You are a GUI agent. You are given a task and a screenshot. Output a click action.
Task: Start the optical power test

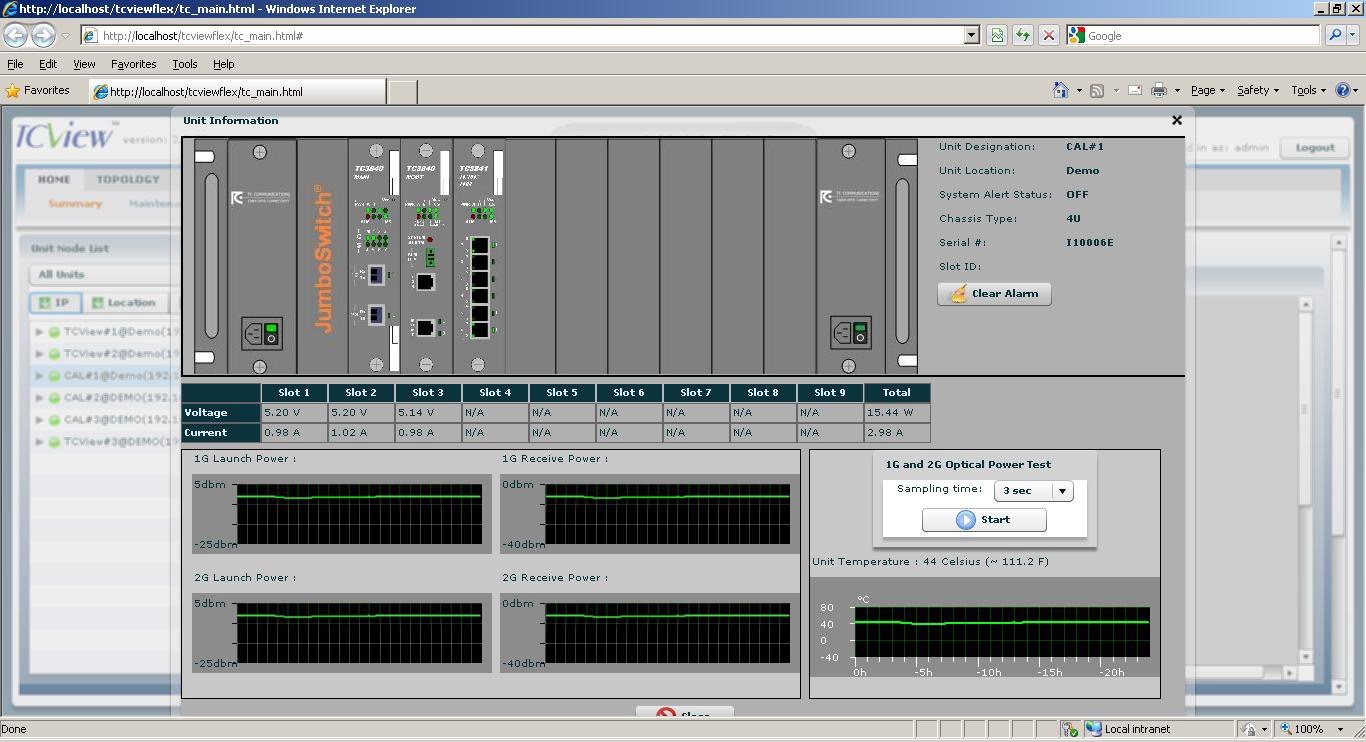(984, 520)
